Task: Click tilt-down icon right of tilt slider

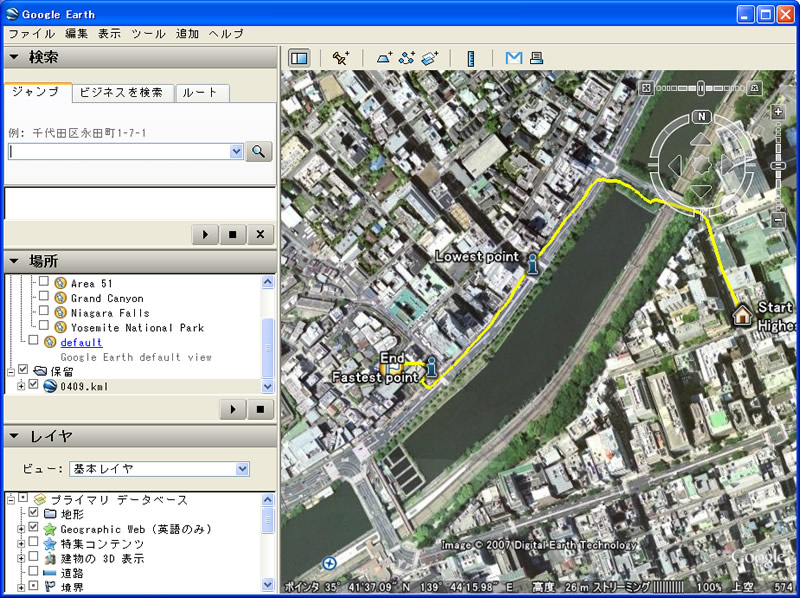Action: [755, 88]
